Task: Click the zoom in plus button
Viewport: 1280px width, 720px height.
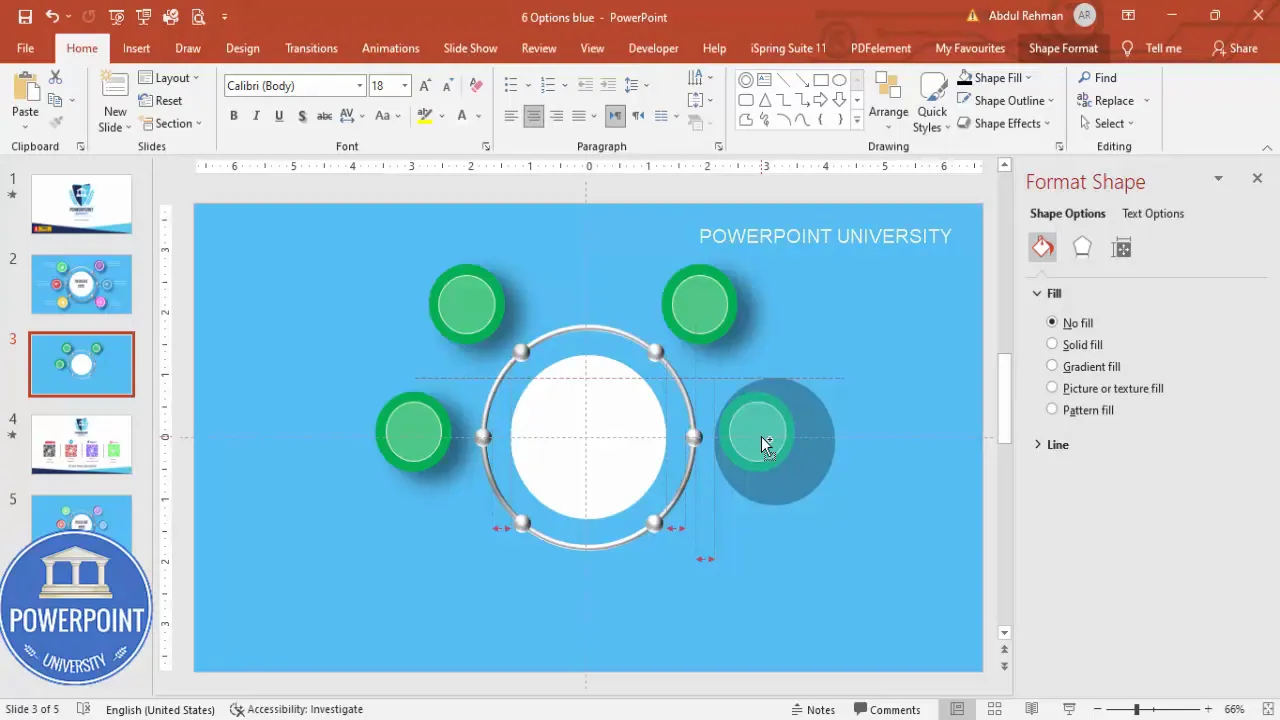Action: coord(1208,709)
